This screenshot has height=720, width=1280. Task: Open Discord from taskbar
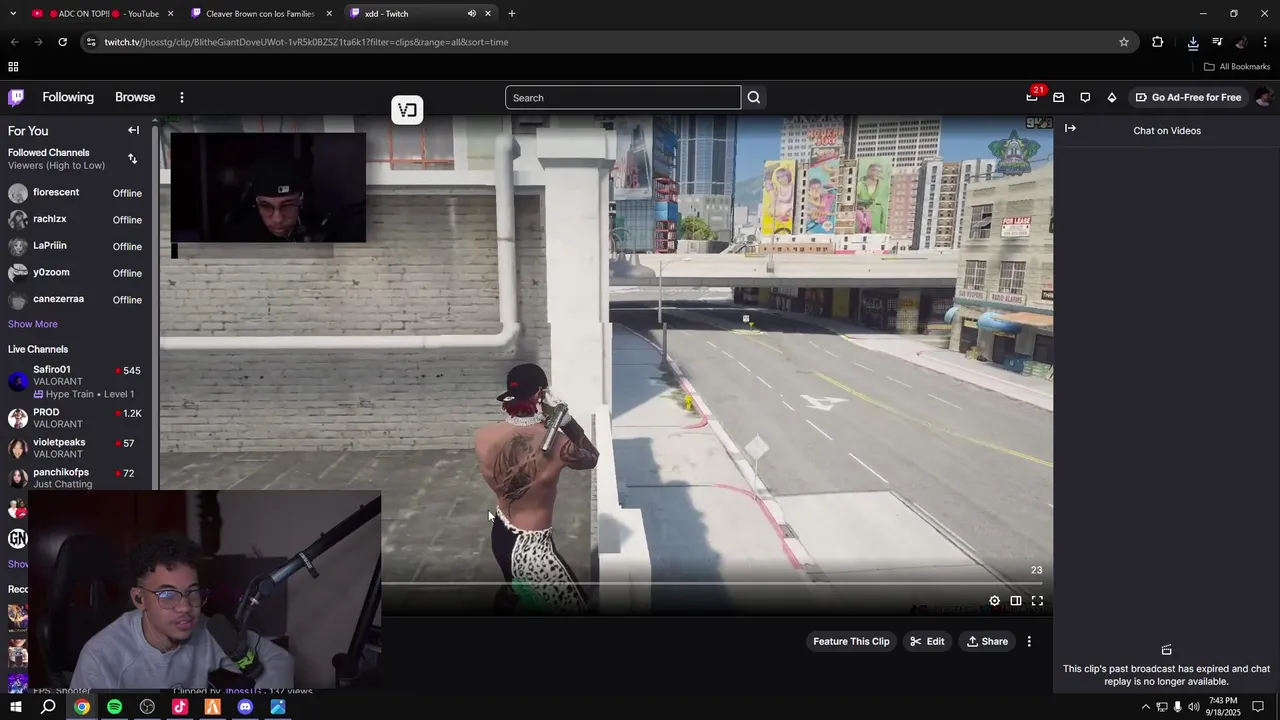click(245, 707)
